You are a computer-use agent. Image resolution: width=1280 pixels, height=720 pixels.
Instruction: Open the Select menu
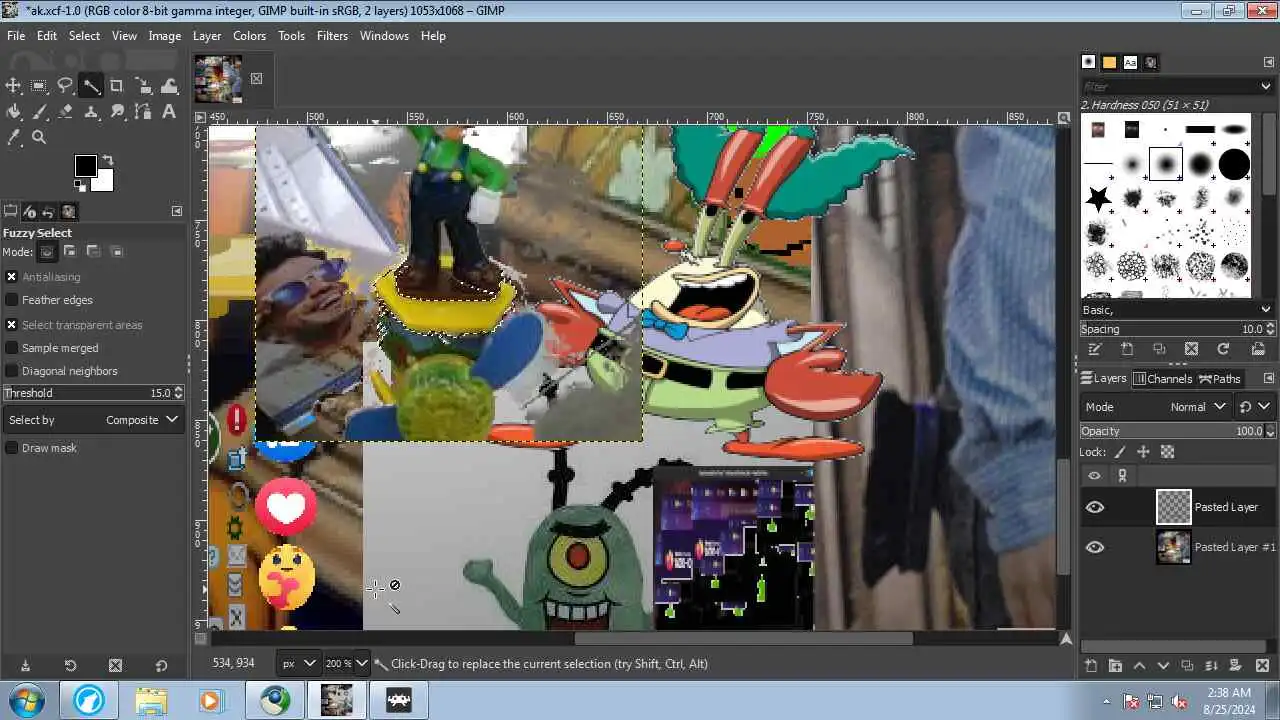pos(84,35)
